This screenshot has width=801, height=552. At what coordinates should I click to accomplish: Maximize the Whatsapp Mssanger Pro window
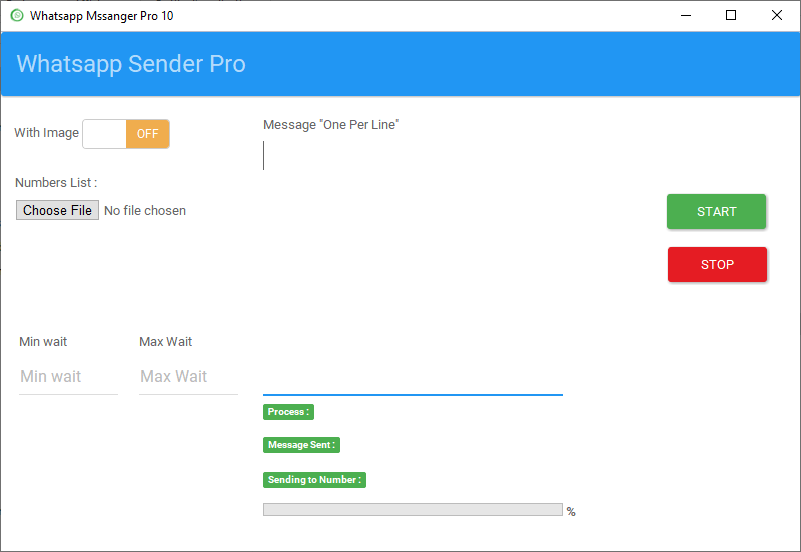[731, 15]
